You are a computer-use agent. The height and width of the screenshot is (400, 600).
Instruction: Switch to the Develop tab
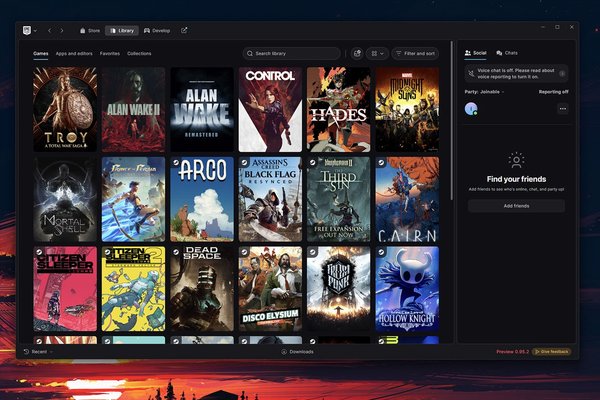coord(157,31)
